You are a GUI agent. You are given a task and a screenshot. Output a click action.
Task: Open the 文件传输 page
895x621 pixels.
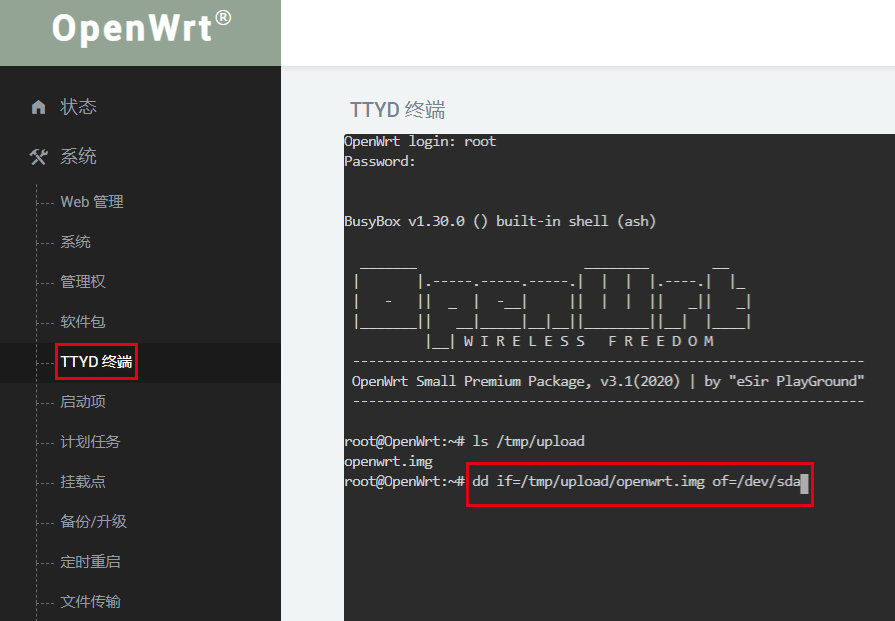[x=90, y=602]
